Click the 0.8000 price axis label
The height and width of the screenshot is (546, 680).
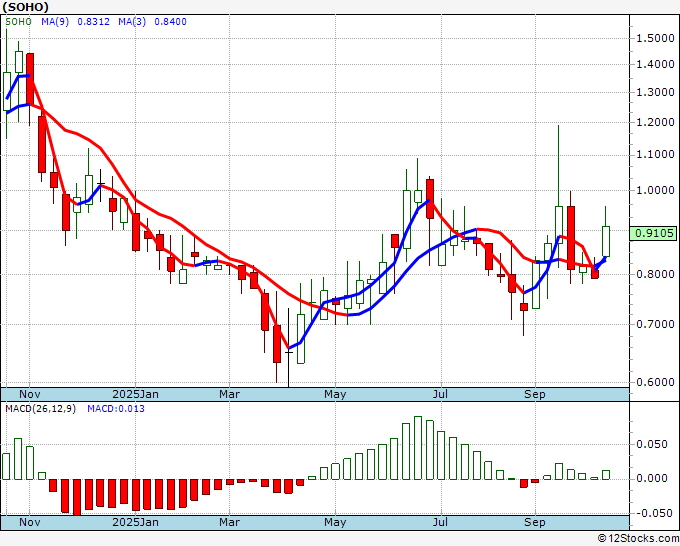coord(654,274)
